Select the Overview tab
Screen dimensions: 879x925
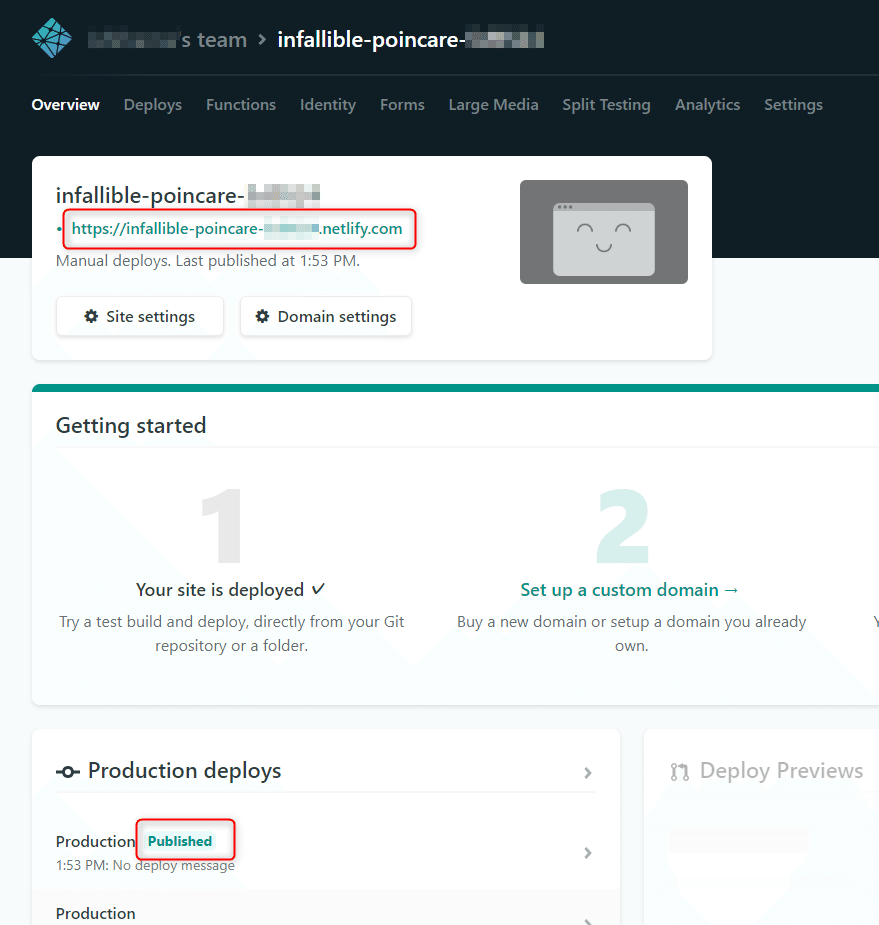[x=65, y=105]
